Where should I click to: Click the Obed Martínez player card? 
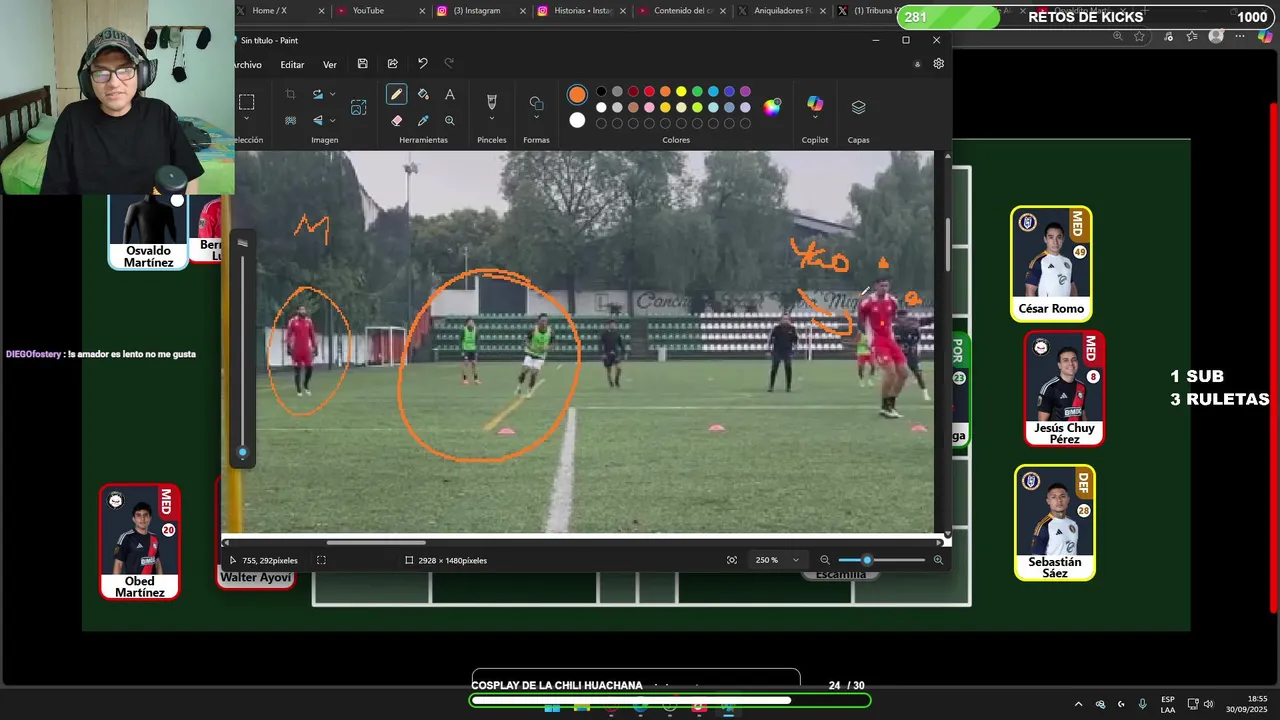pos(140,542)
